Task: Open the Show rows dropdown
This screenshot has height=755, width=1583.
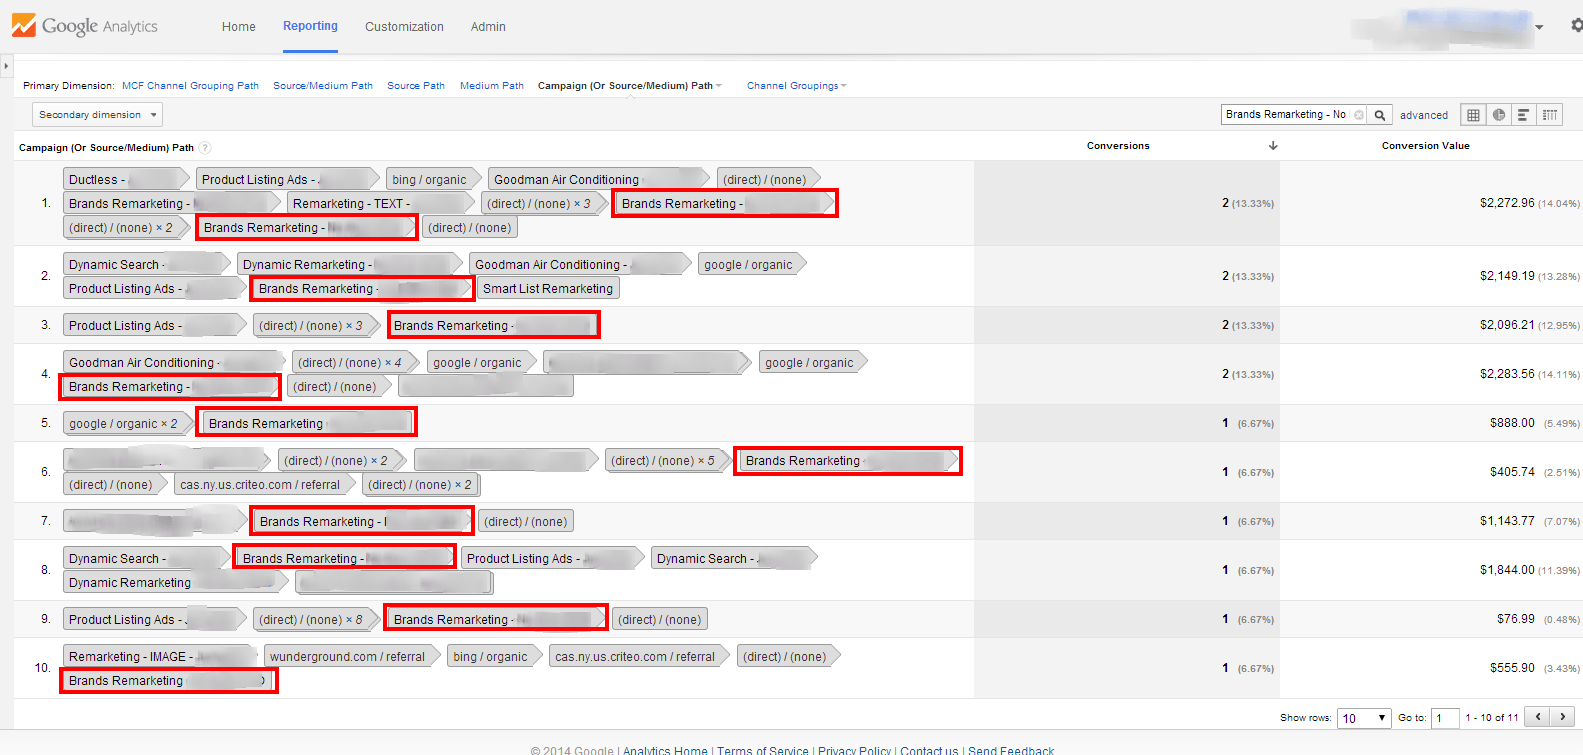Action: (x=1364, y=718)
